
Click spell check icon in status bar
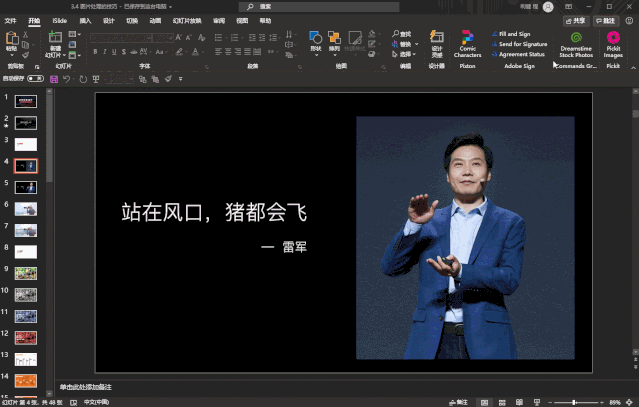pos(73,403)
